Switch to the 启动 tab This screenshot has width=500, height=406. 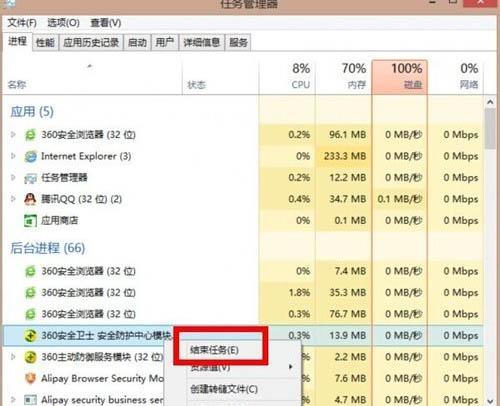click(137, 42)
